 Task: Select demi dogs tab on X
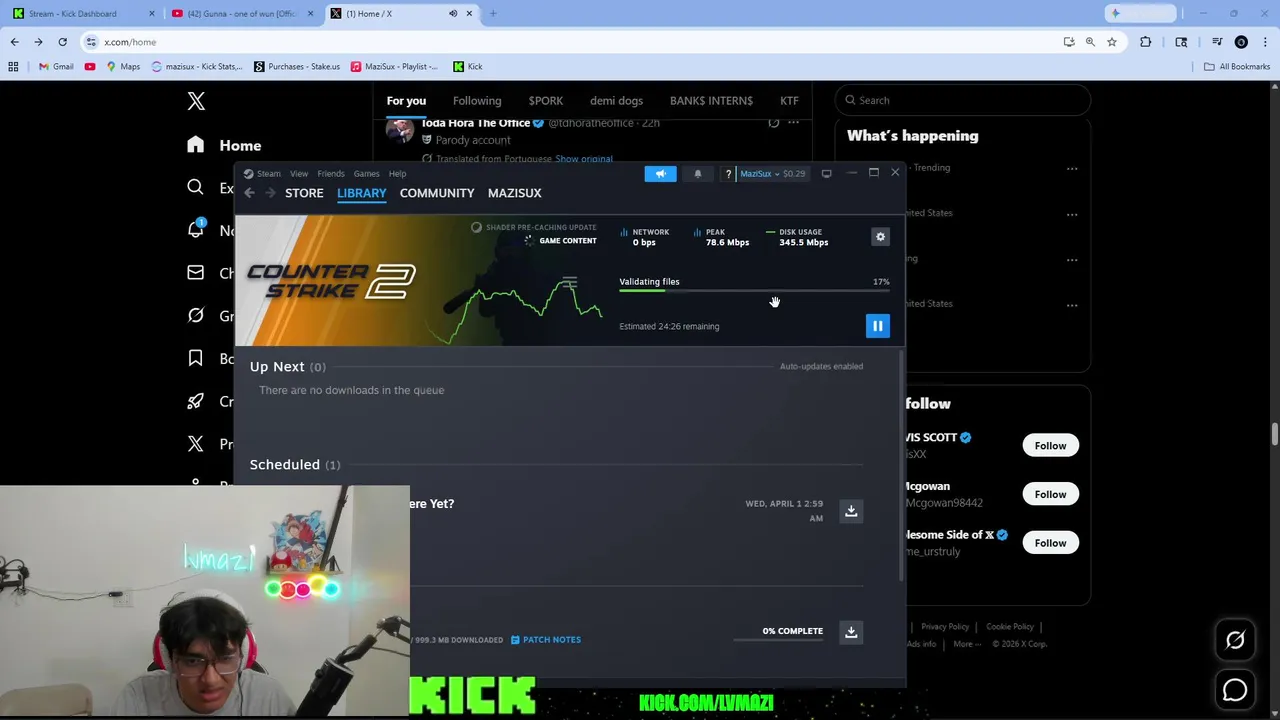616,101
